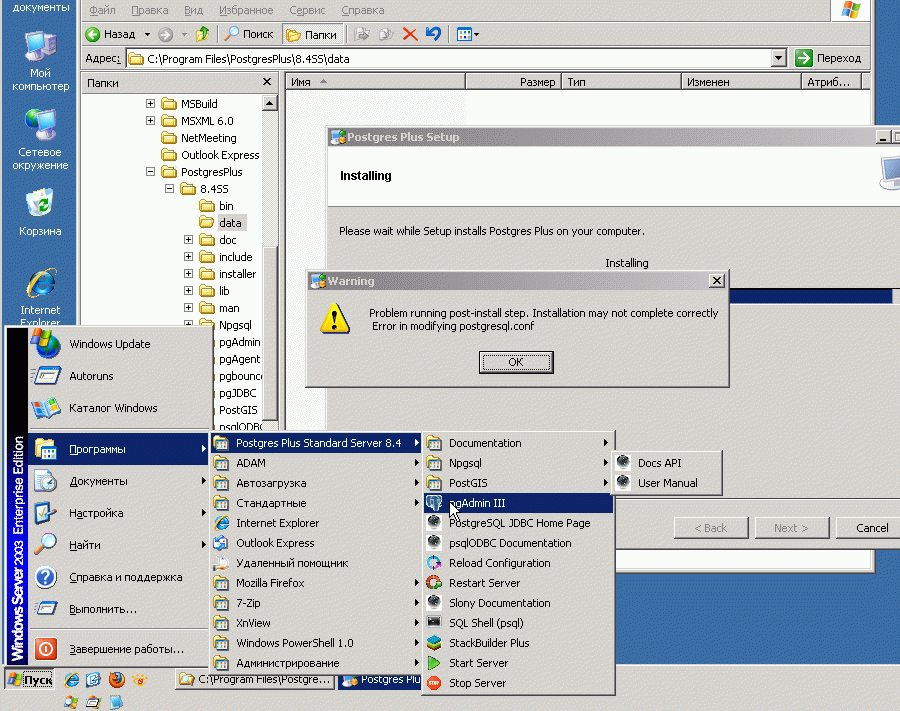Open the Правка menu
The width and height of the screenshot is (900, 711).
(150, 10)
